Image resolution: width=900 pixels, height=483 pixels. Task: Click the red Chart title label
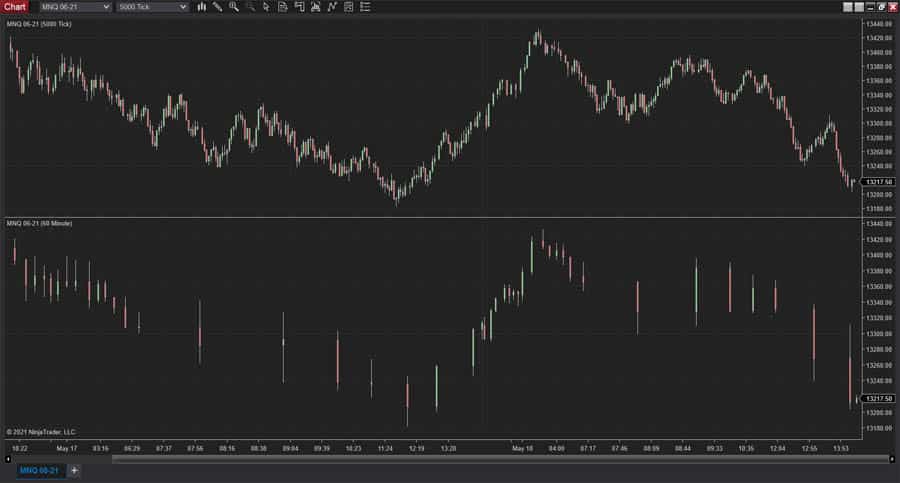14,7
